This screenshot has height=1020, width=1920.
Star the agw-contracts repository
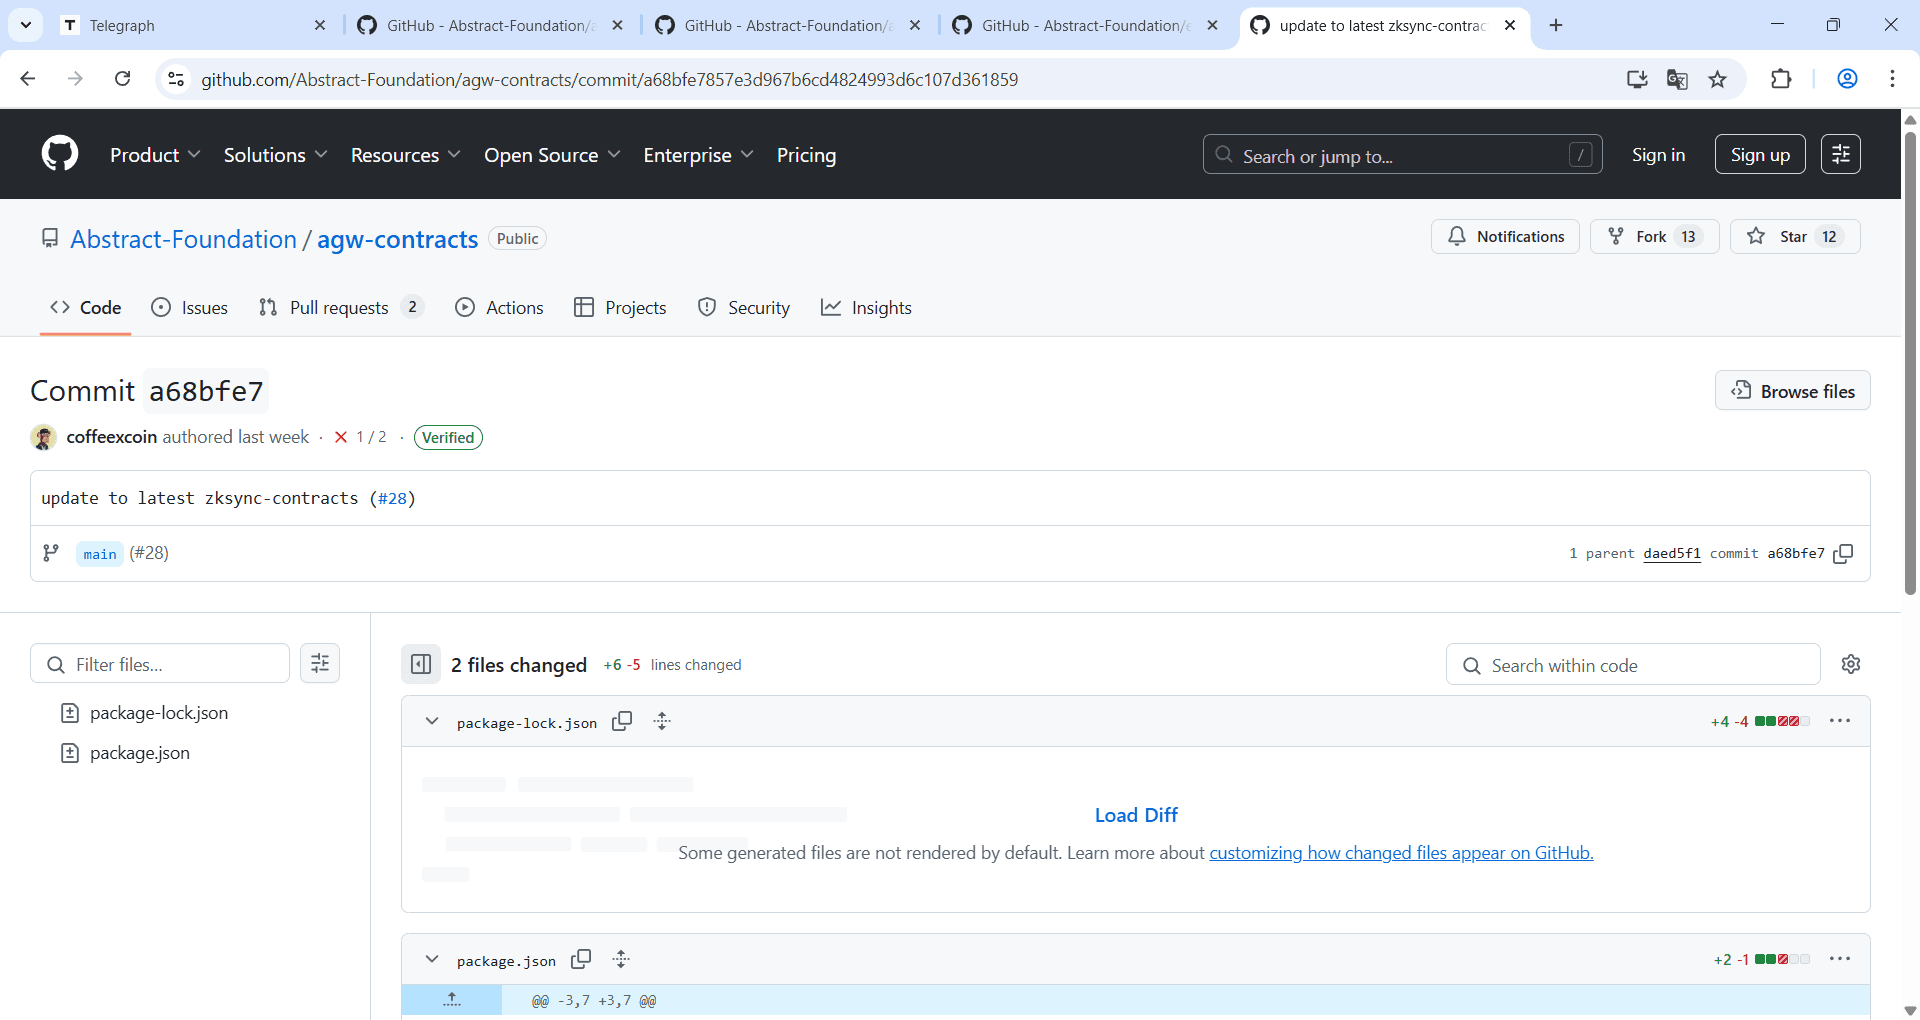[x=1795, y=236]
